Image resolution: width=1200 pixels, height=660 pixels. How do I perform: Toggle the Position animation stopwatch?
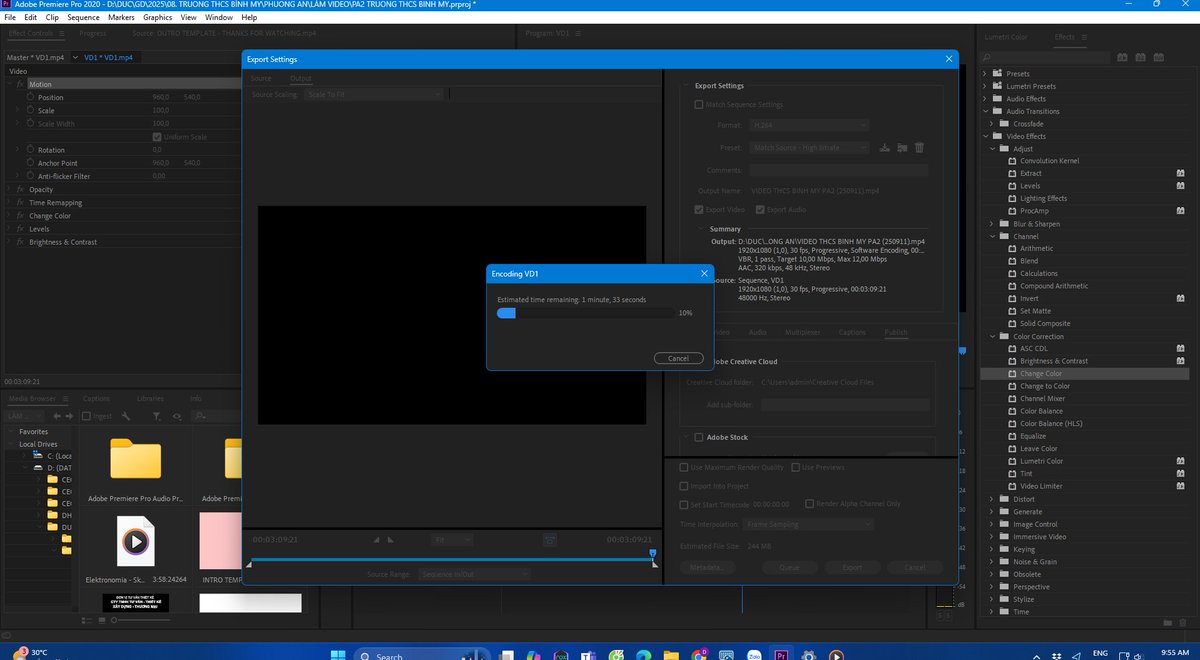(30, 97)
